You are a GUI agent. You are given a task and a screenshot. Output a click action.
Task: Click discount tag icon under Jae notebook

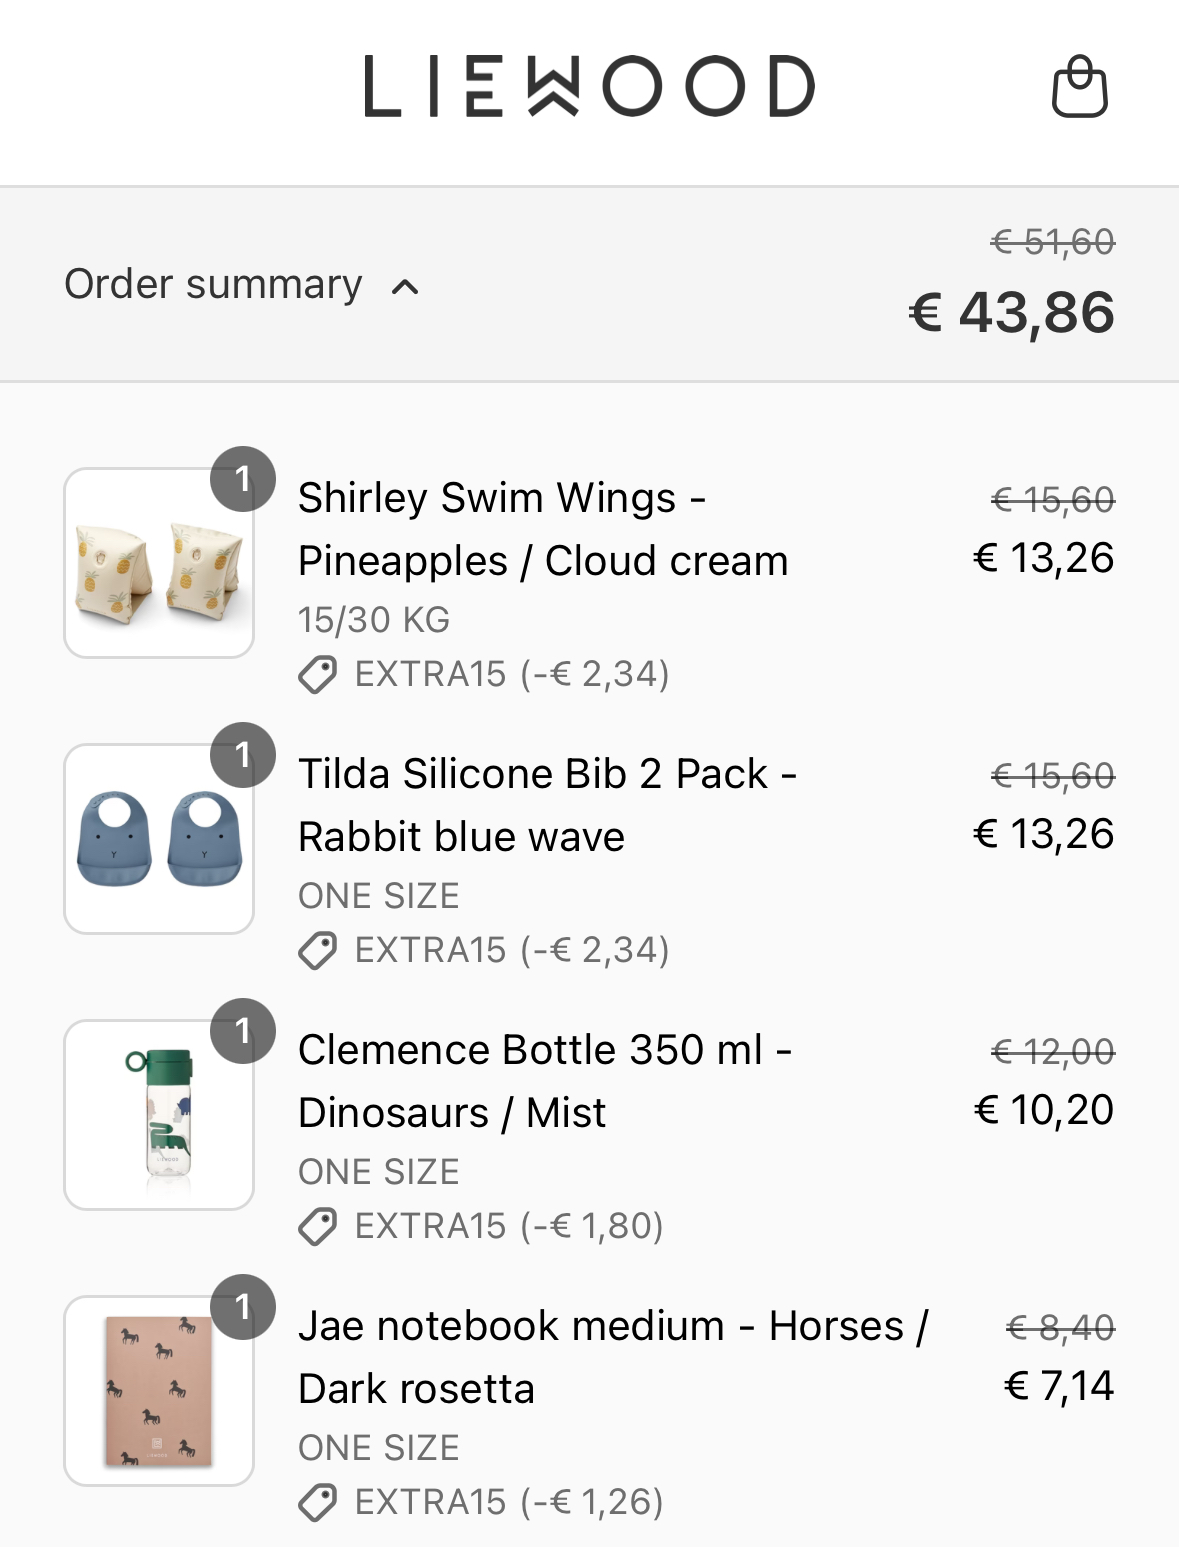pos(318,1503)
